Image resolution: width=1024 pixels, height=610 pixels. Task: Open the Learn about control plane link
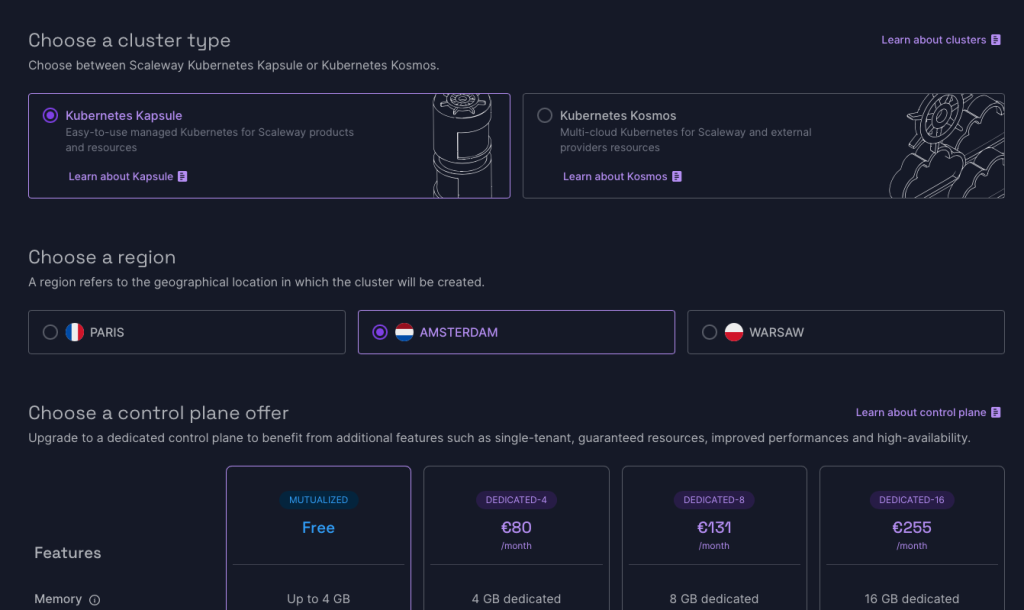(920, 412)
